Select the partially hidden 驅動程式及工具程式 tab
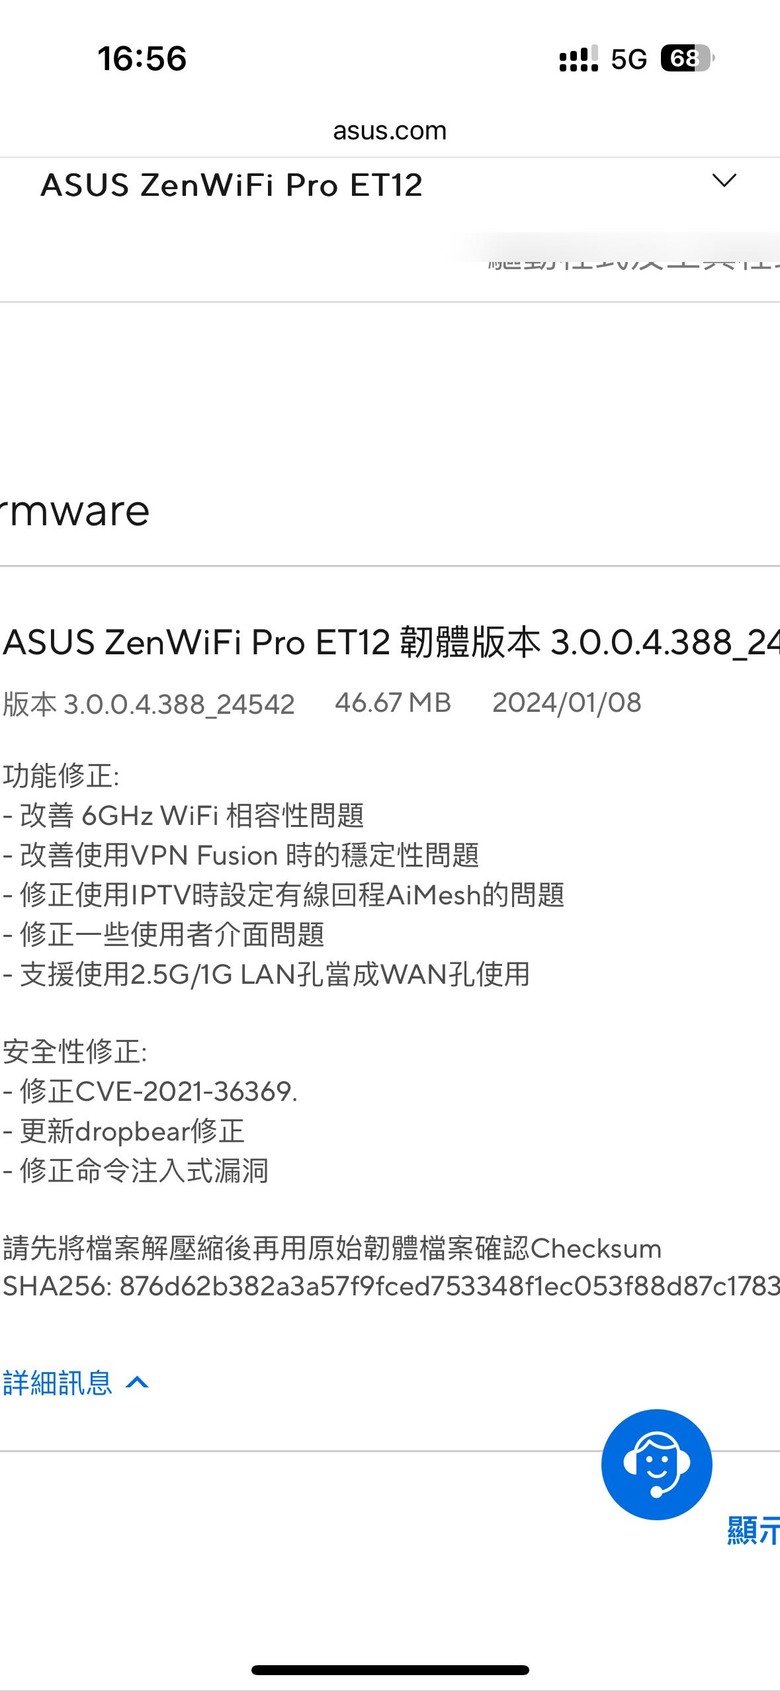780x1691 pixels. click(x=630, y=262)
